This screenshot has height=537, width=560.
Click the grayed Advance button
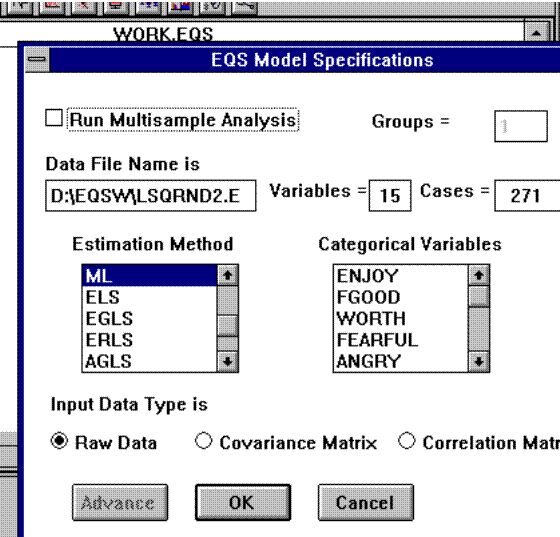[x=120, y=502]
